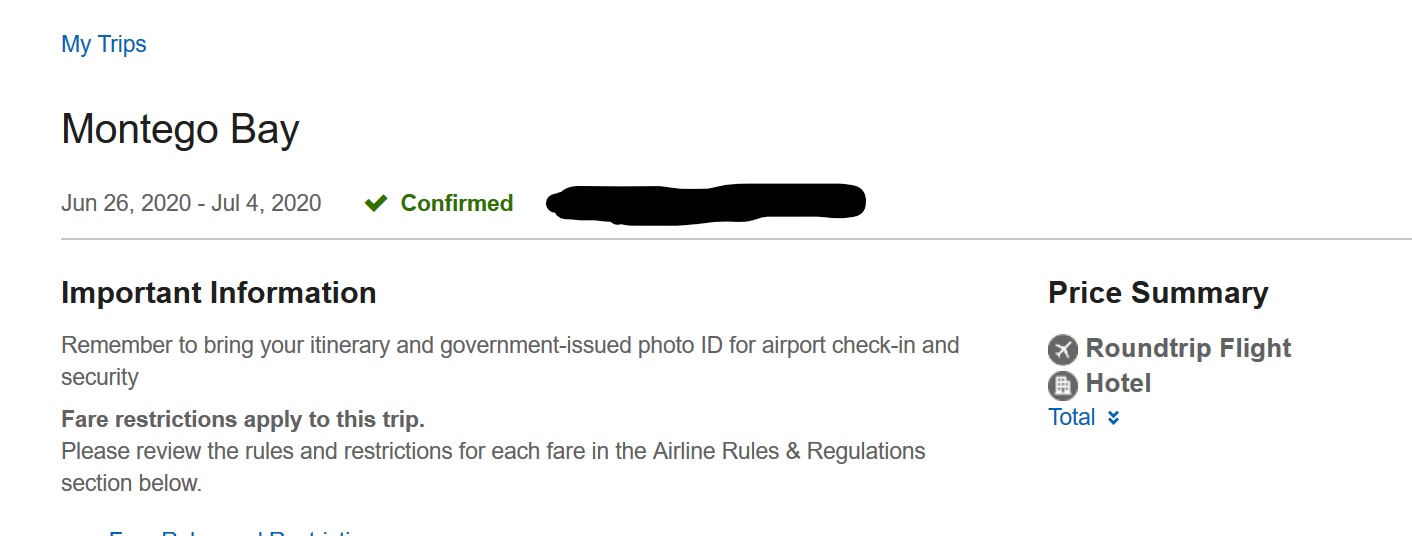Screen dimensions: 1412x536
Task: Click the Price Summary heading
Action: click(x=1158, y=293)
